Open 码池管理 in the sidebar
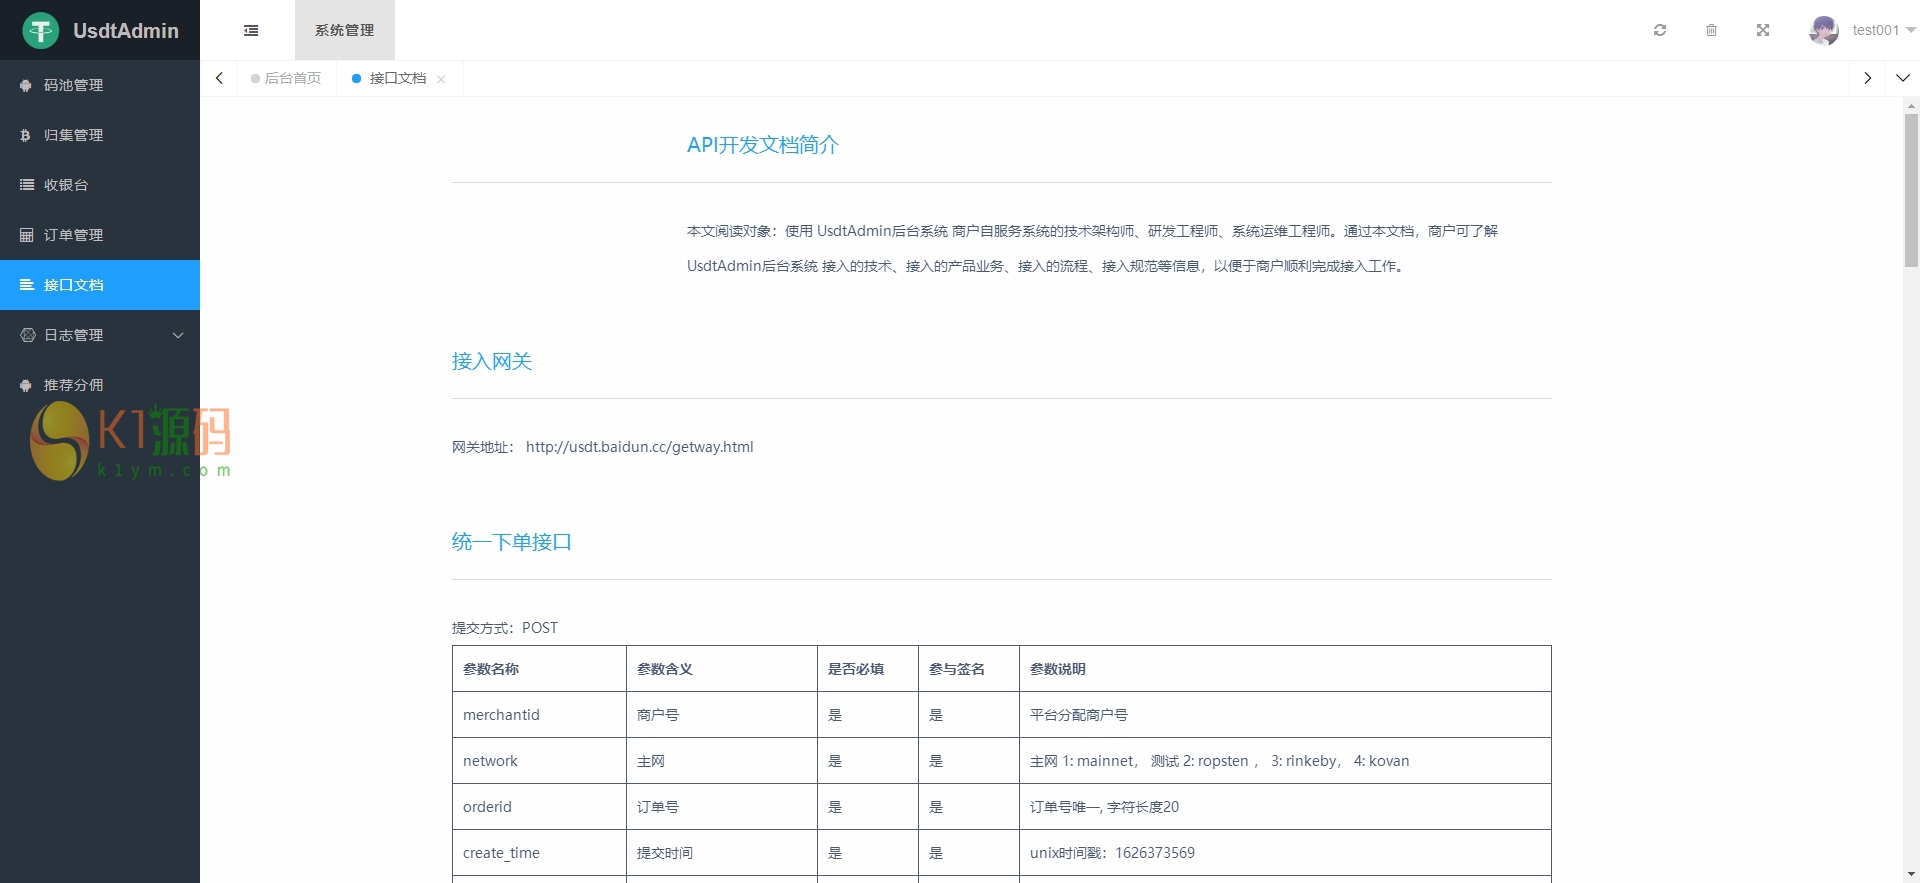 [100, 85]
